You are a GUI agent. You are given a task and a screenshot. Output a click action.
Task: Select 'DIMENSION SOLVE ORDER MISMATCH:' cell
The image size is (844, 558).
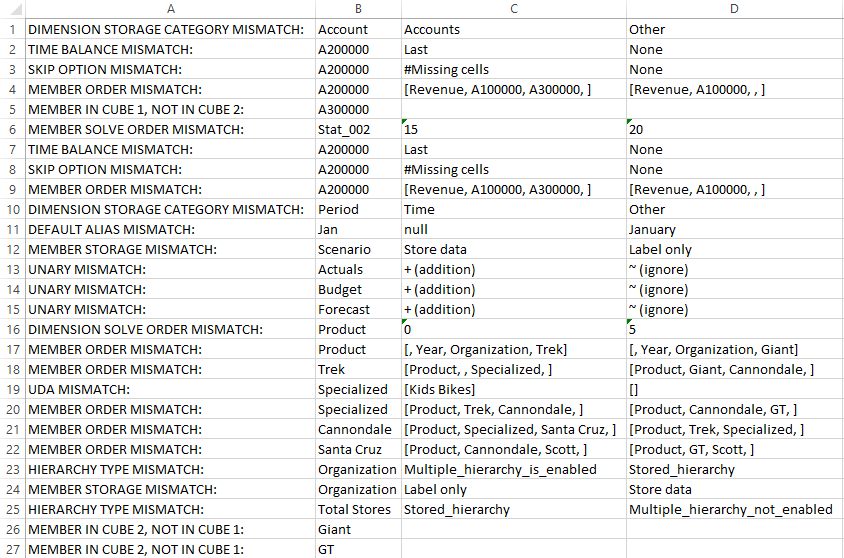[170, 330]
